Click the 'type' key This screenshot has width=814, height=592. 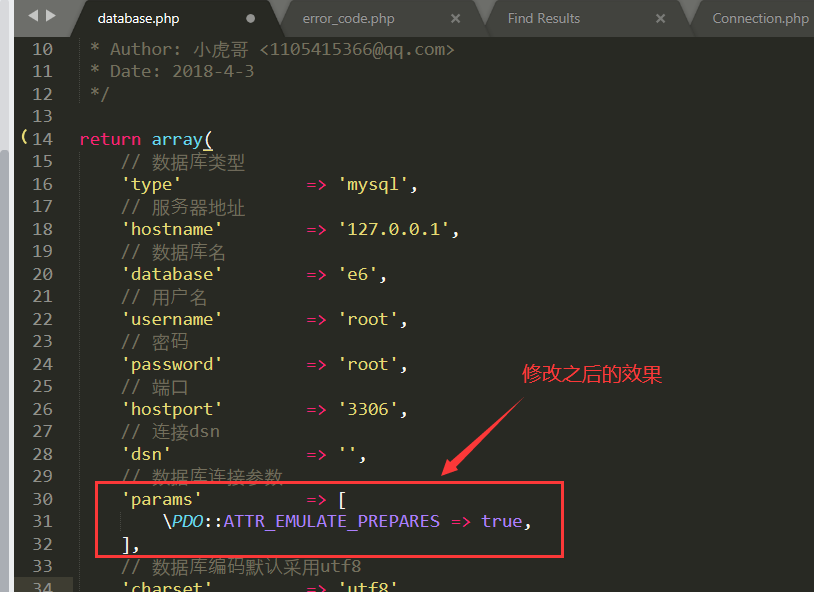point(151,184)
